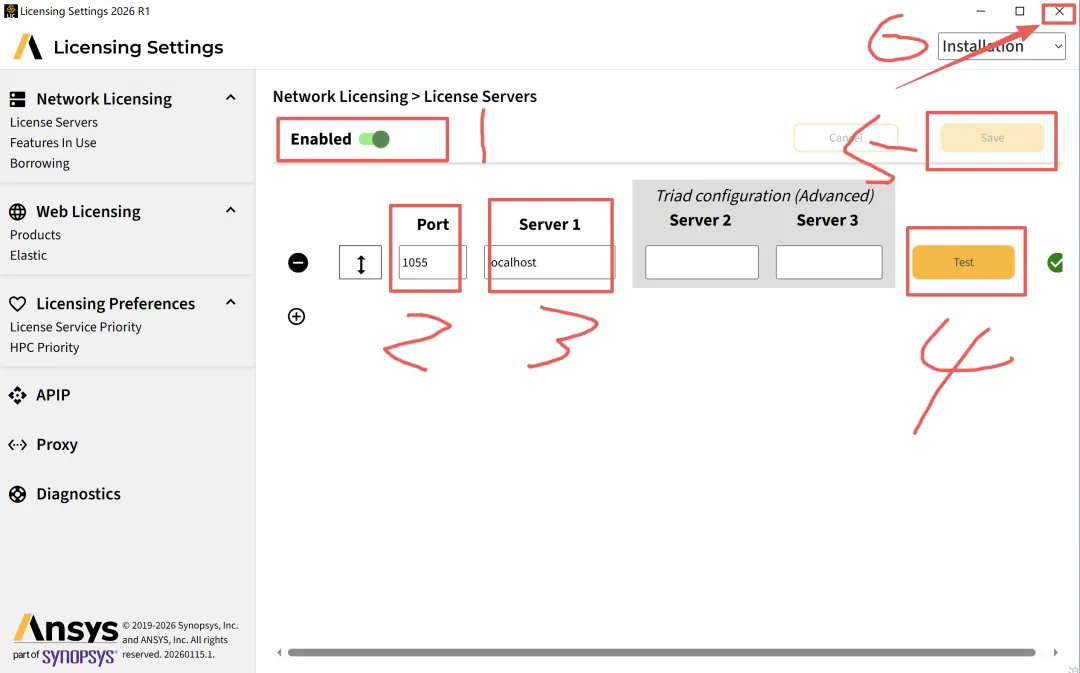The image size is (1080, 673).
Task: Open License Service Priority page
Action: tap(76, 327)
